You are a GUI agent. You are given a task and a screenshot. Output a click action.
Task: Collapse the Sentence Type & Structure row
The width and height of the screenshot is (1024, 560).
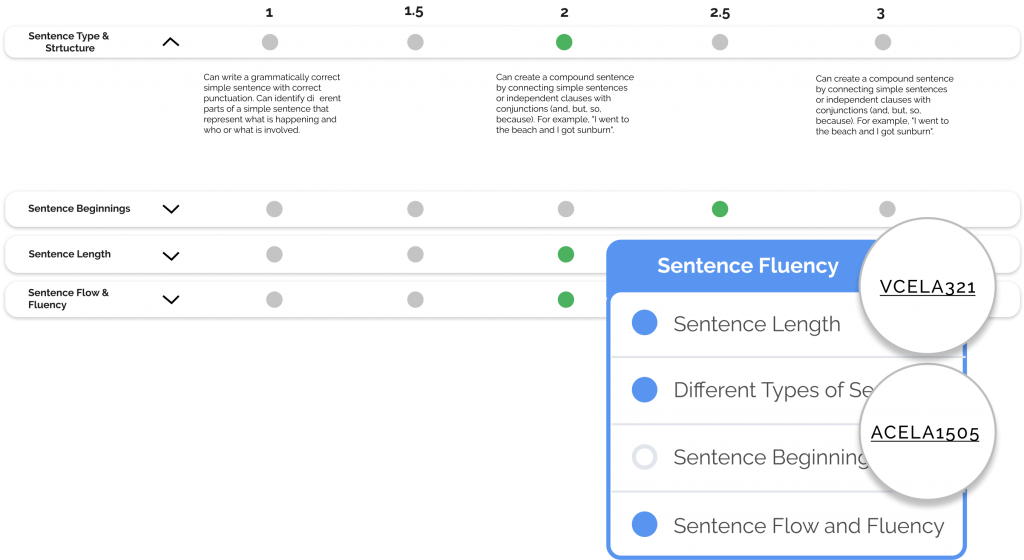(x=170, y=42)
